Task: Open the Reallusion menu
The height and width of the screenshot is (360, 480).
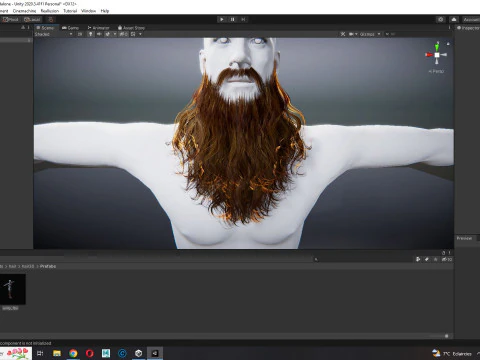Action: 50,11
